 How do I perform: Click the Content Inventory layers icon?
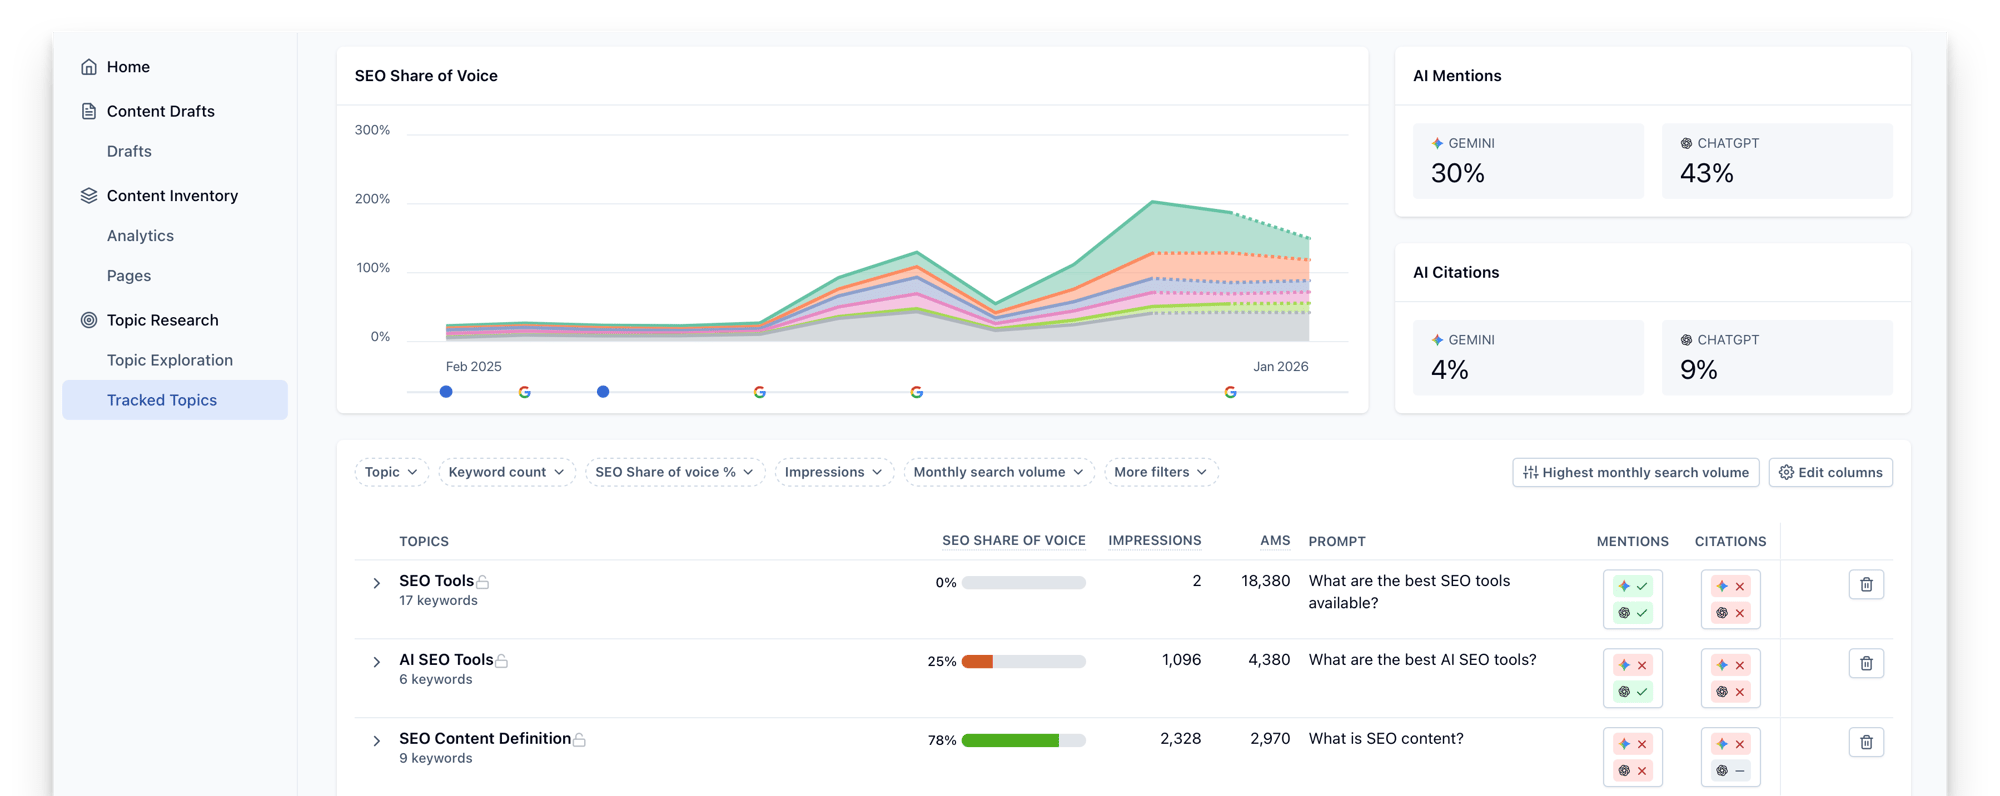pos(89,196)
